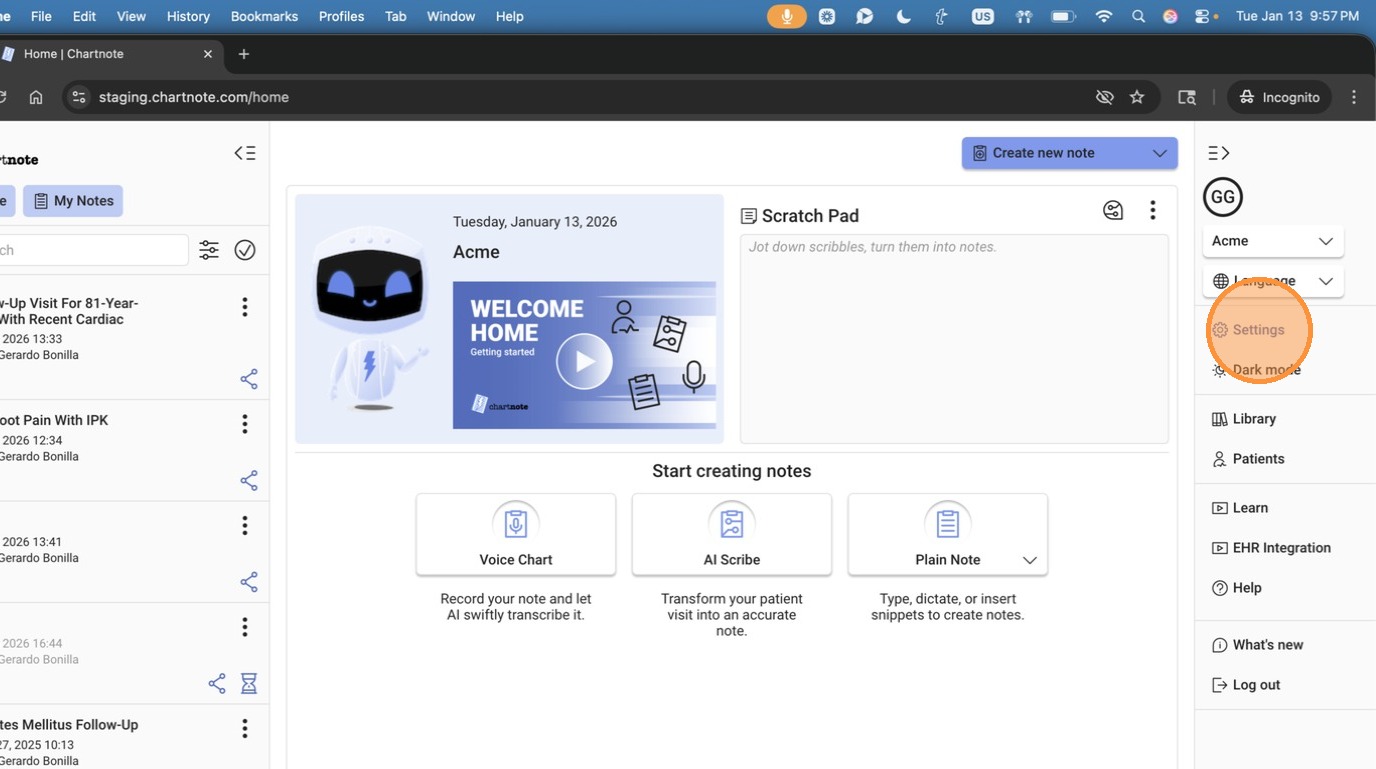Click the orange microphone icon in the menu bar

(x=787, y=16)
